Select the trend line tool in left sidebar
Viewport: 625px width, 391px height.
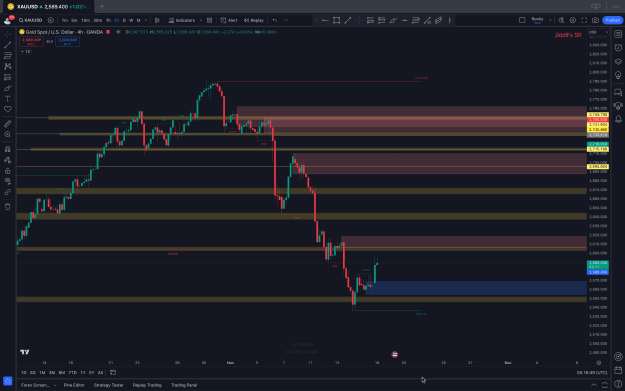8,45
